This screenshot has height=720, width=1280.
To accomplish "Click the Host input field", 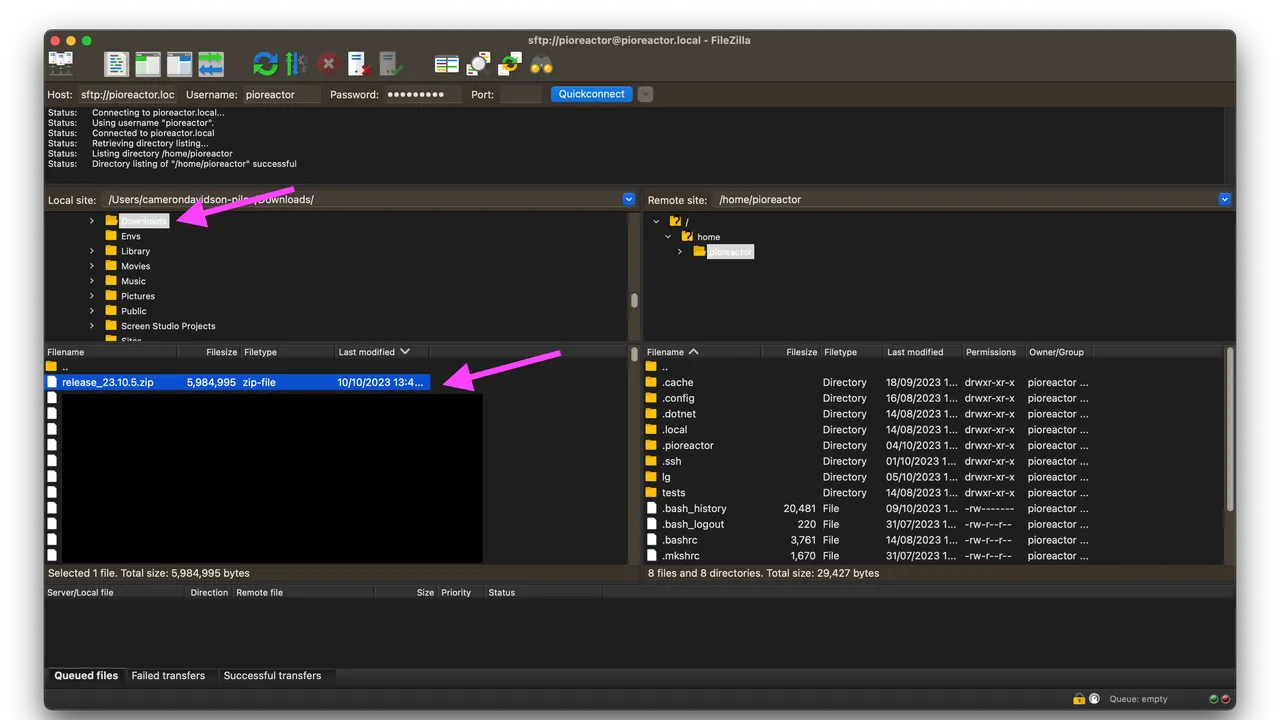I will tap(127, 94).
